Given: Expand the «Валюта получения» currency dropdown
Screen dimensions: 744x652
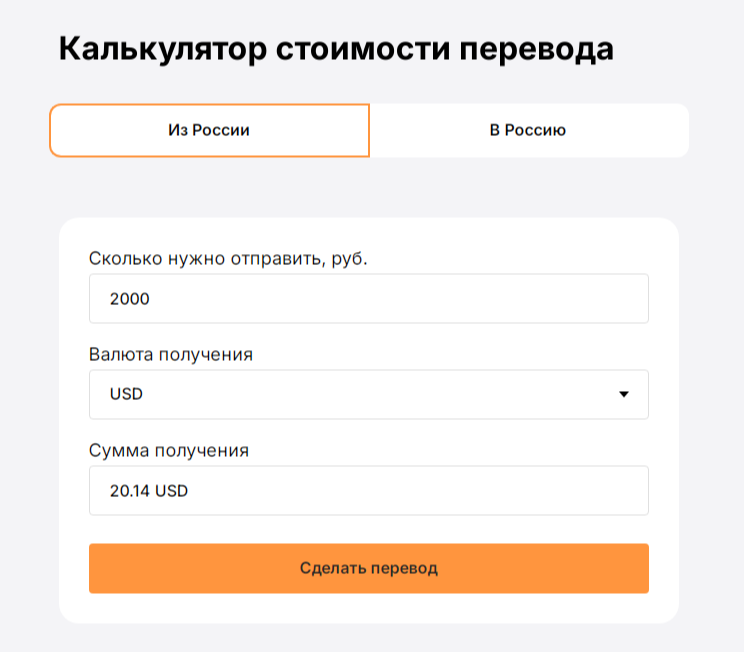Looking at the screenshot, I should pyautogui.click(x=368, y=394).
